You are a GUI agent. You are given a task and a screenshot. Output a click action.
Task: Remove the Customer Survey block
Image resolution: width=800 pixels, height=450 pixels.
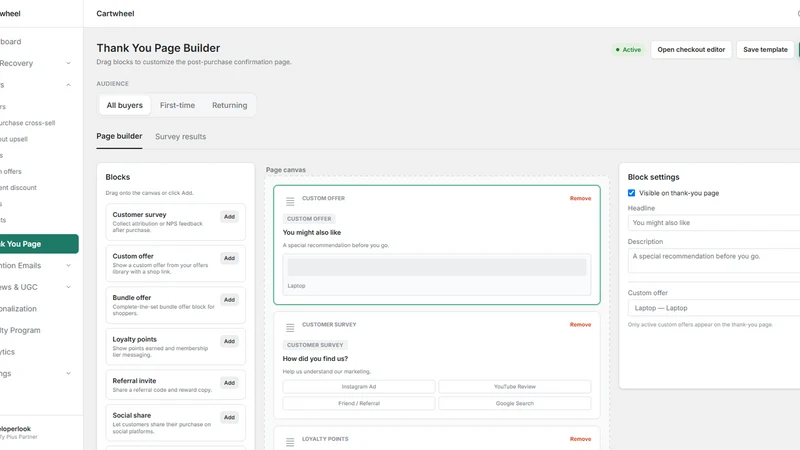coord(580,324)
